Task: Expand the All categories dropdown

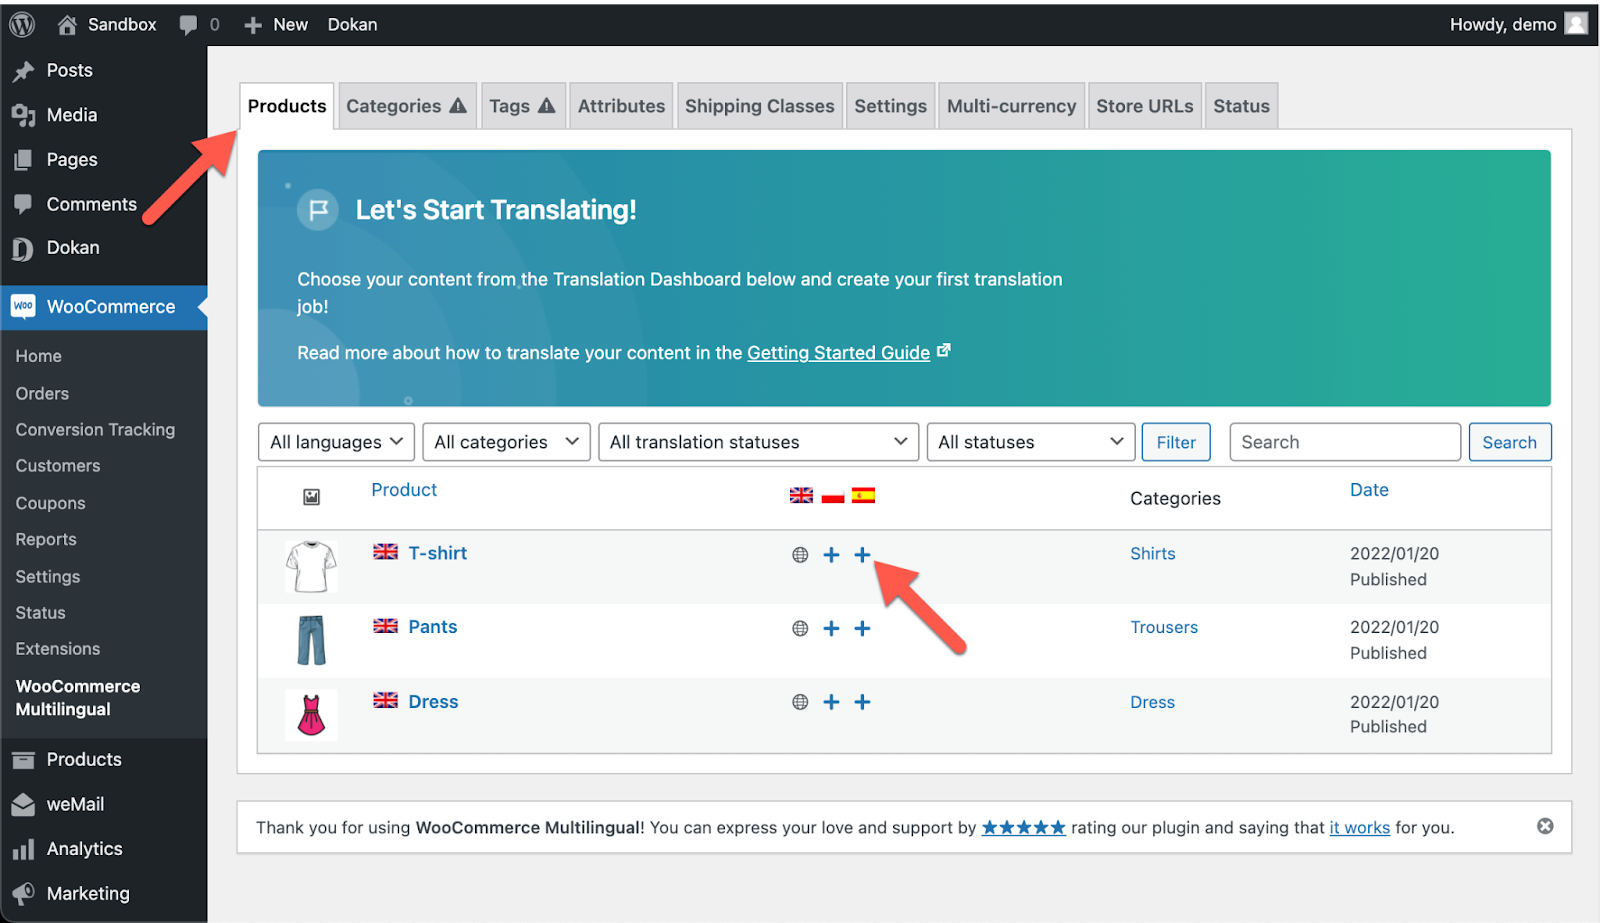Action: coord(506,442)
